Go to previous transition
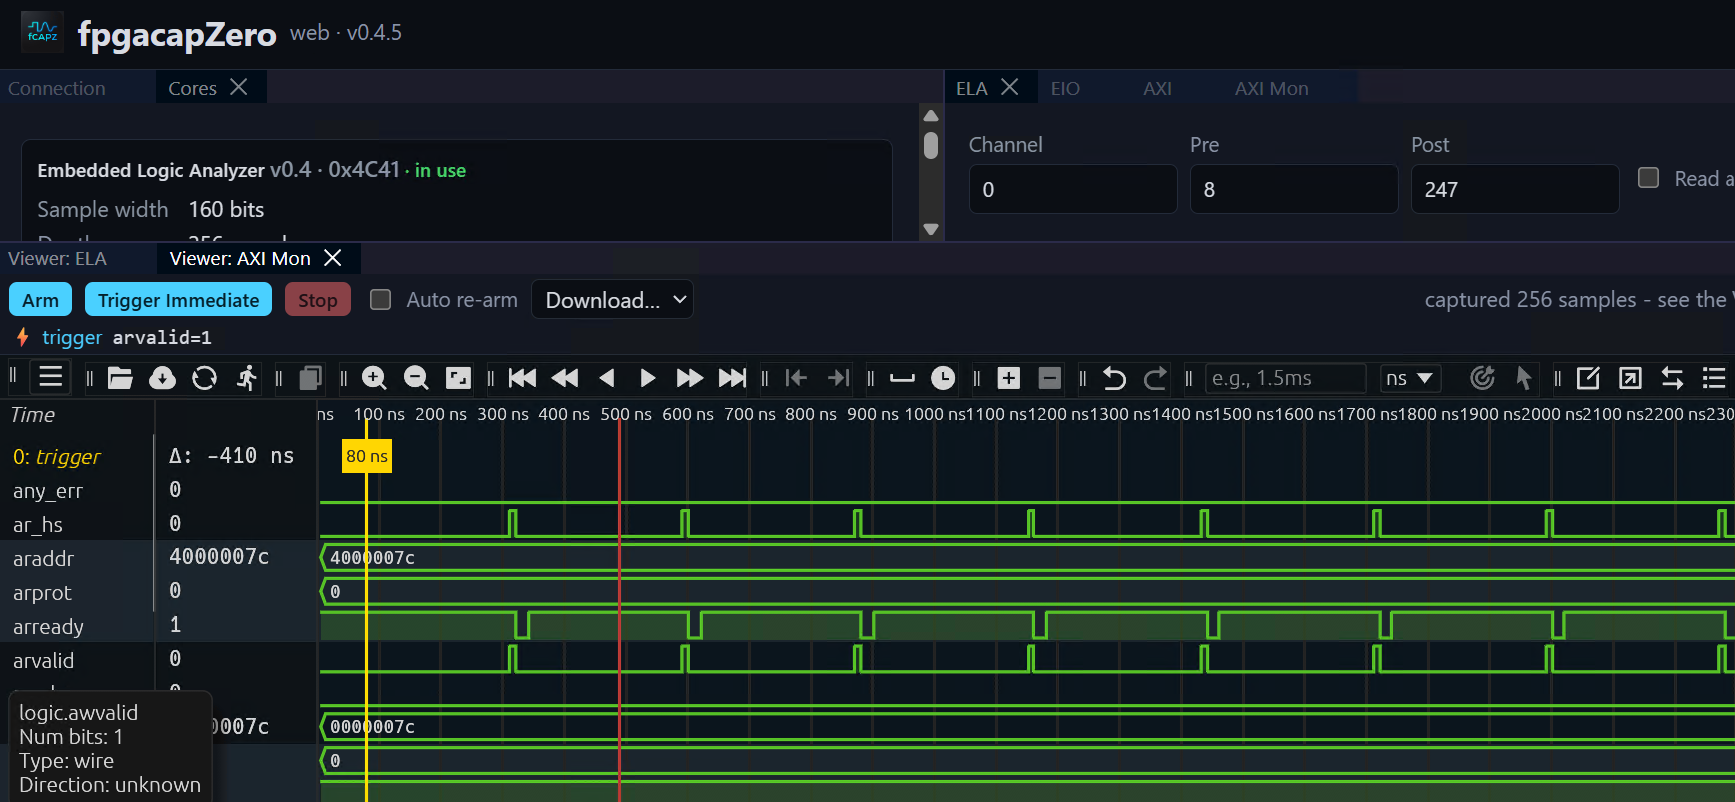Image resolution: width=1735 pixels, height=802 pixels. 796,378
